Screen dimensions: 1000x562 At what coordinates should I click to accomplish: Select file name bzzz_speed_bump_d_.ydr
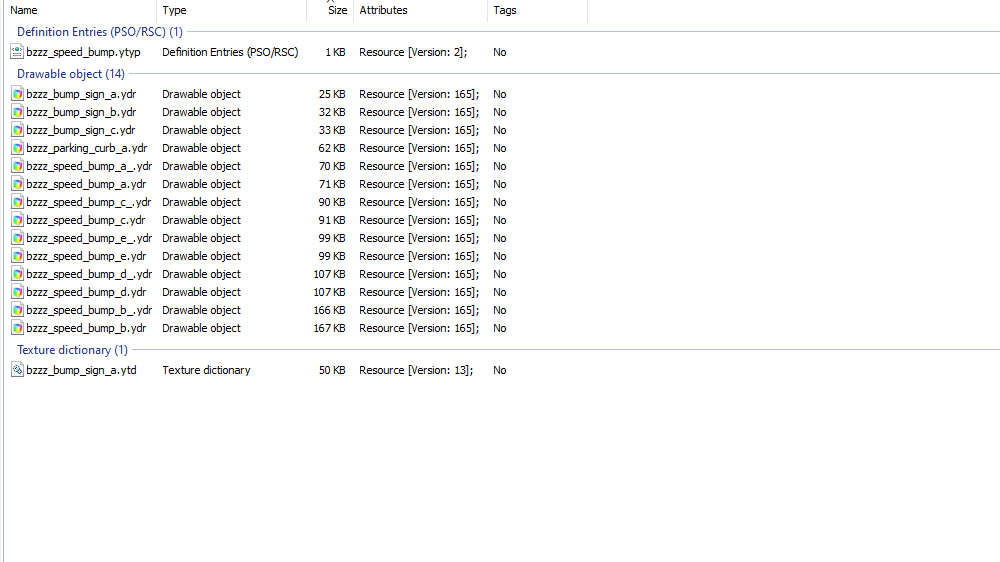pos(89,274)
